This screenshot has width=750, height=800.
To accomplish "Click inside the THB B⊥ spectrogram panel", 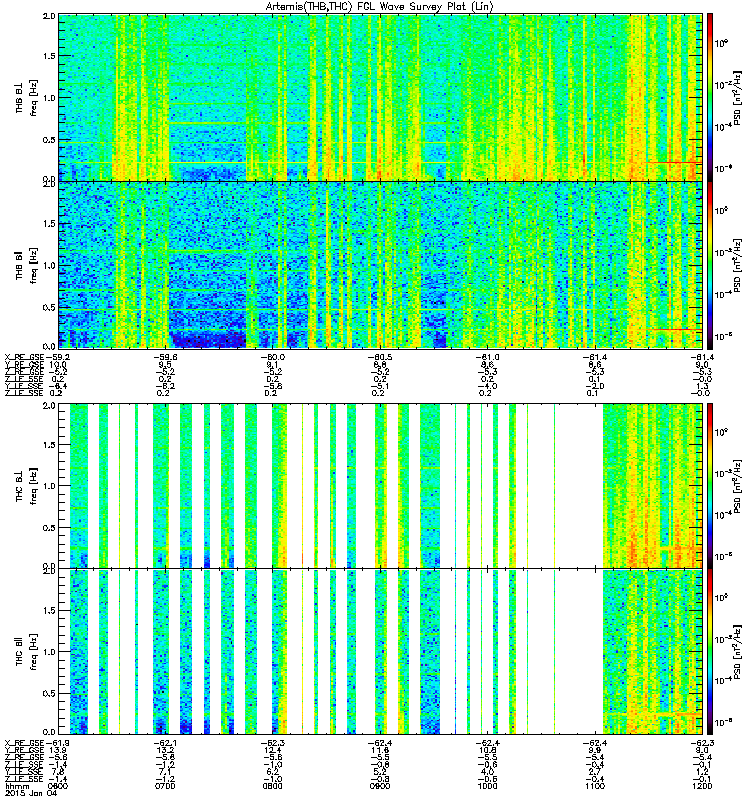I will [381, 97].
